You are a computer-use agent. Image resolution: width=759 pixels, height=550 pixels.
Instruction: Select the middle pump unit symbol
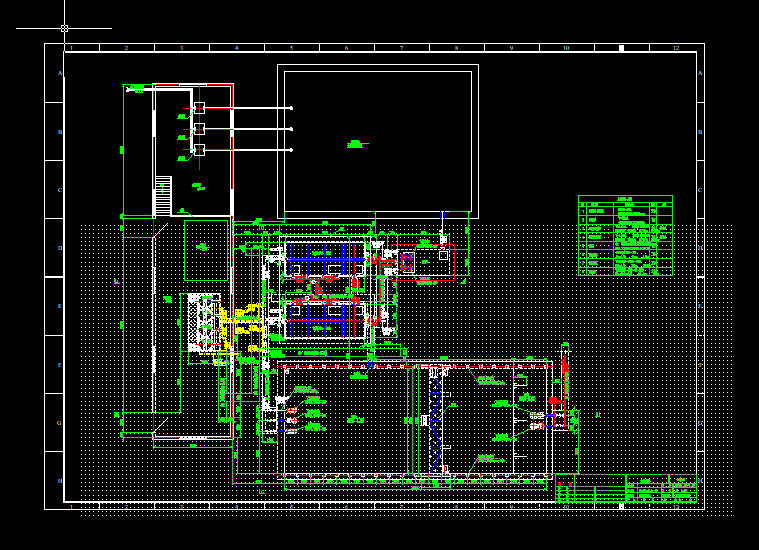tap(199, 129)
